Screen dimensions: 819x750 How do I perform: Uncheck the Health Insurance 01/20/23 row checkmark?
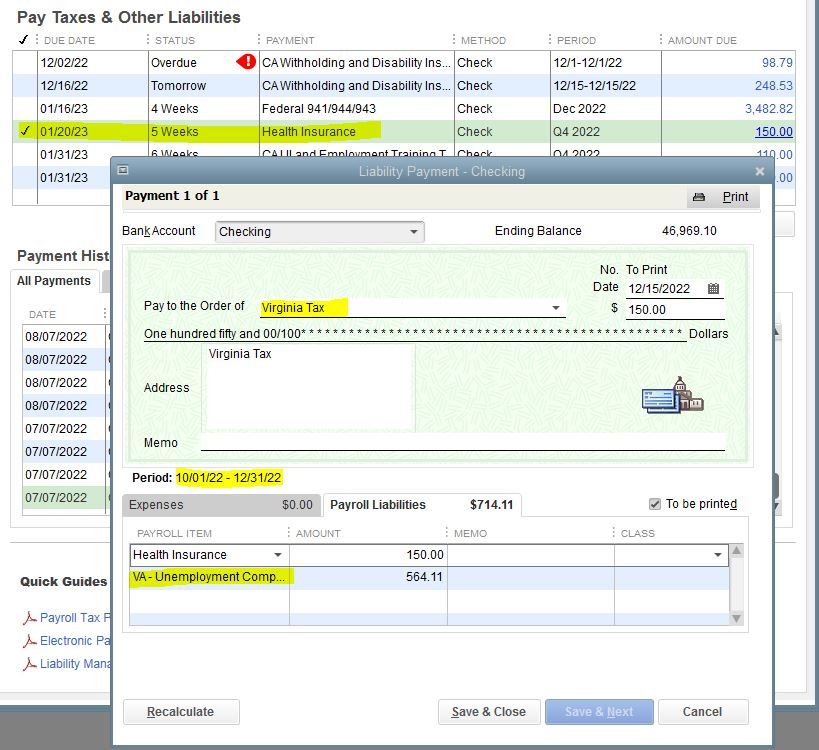[x=25, y=131]
